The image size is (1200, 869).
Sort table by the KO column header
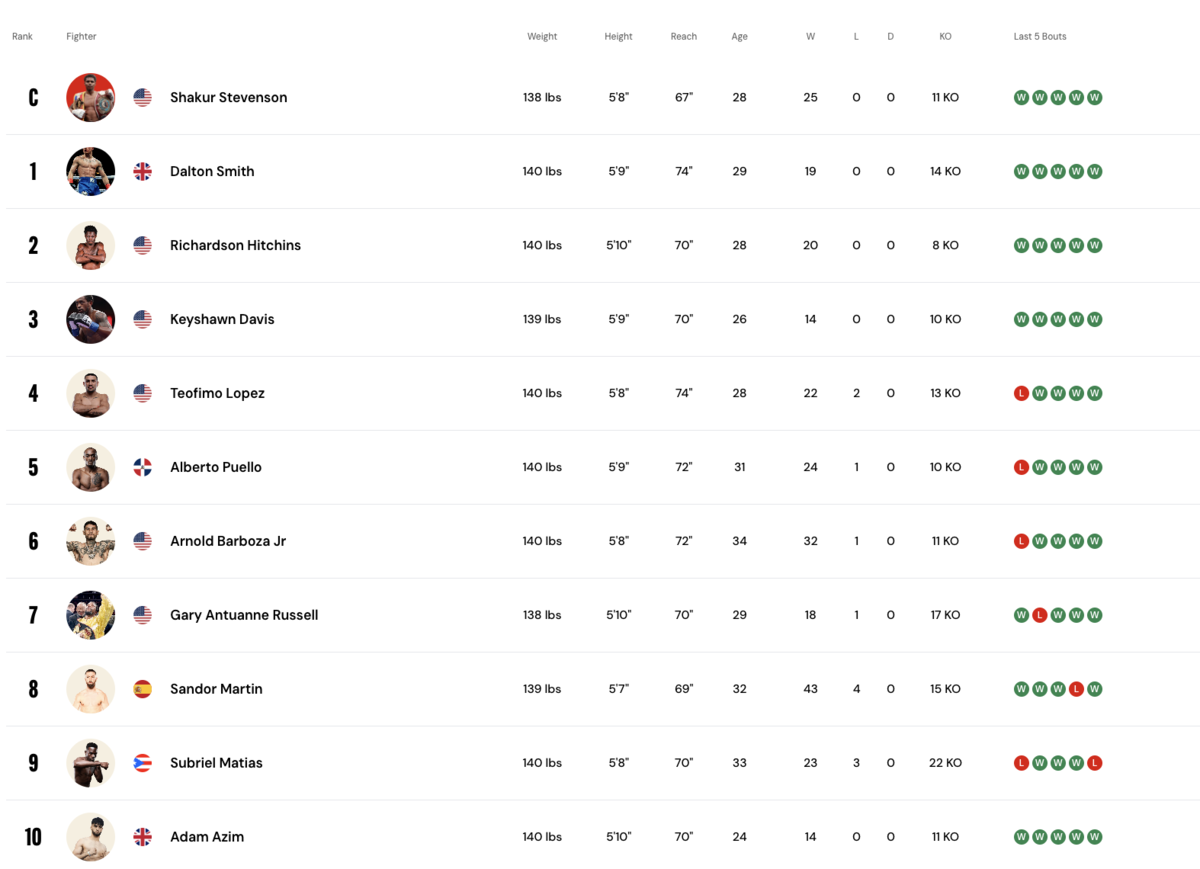coord(945,37)
